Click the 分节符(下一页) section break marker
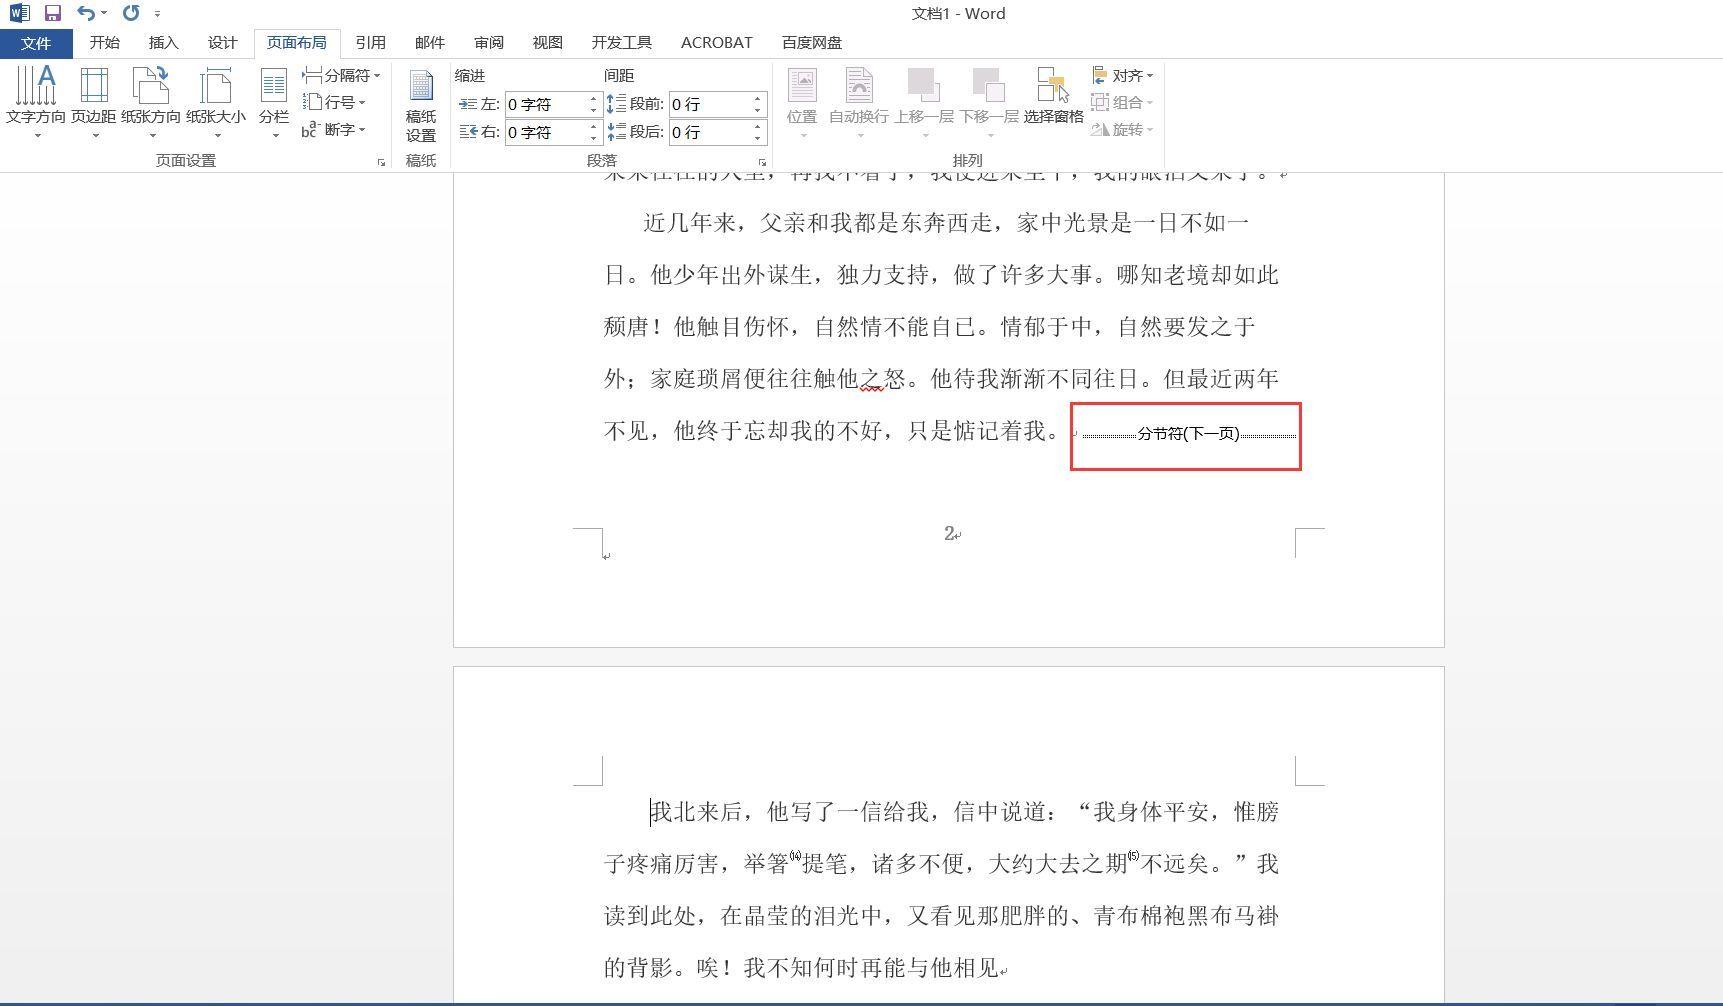The image size is (1723, 1006). tap(1189, 434)
